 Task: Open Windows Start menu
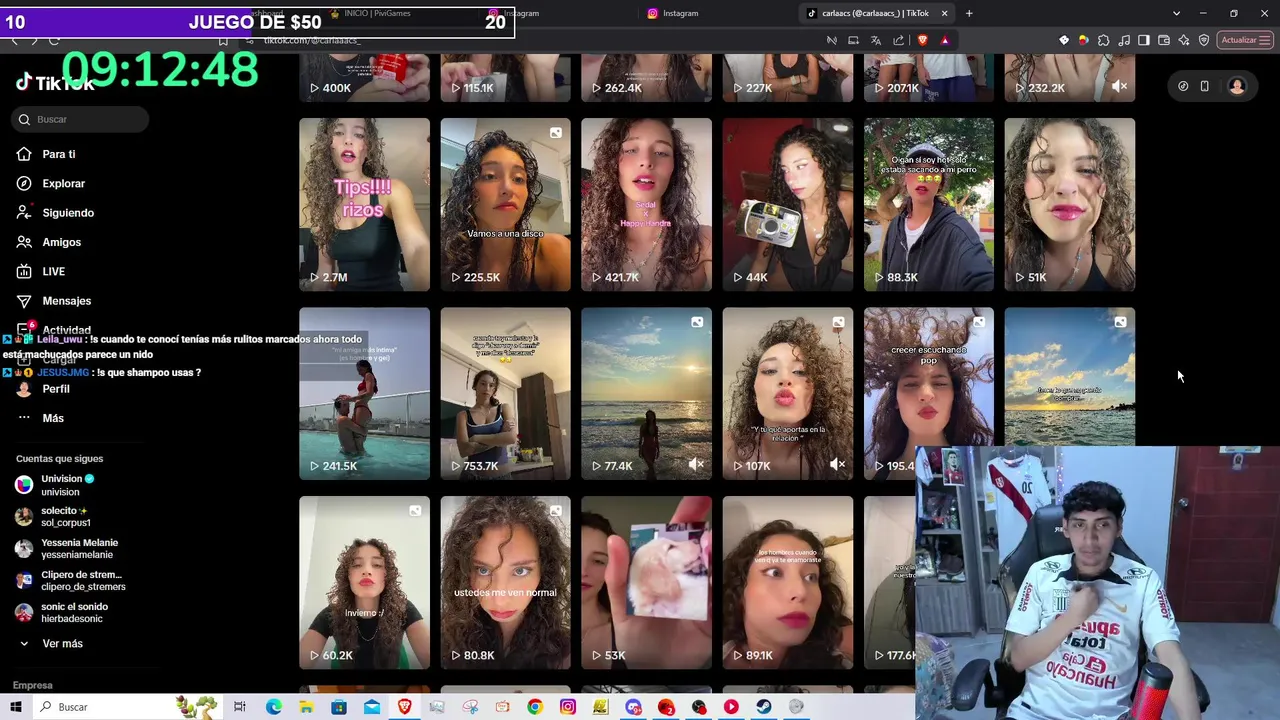pos(16,707)
